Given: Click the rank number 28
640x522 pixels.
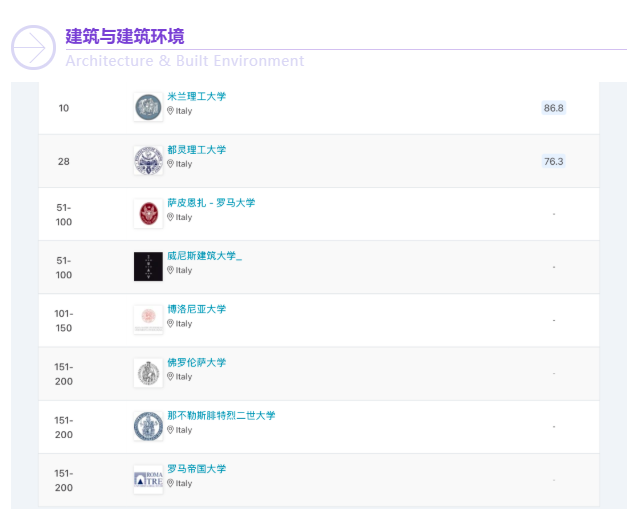Looking at the screenshot, I should click(x=64, y=162).
